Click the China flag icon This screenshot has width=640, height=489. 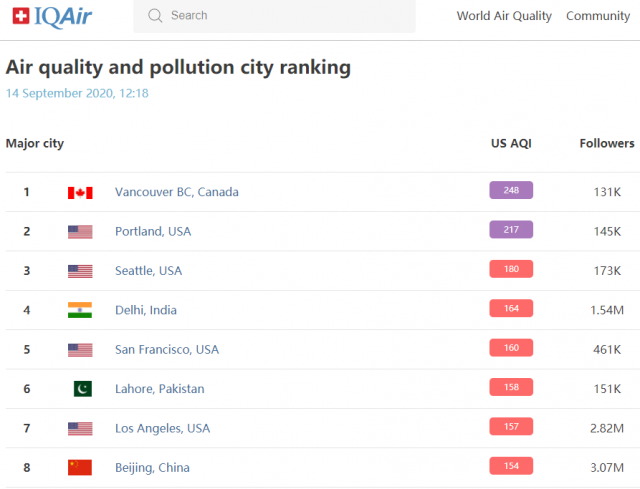click(80, 467)
